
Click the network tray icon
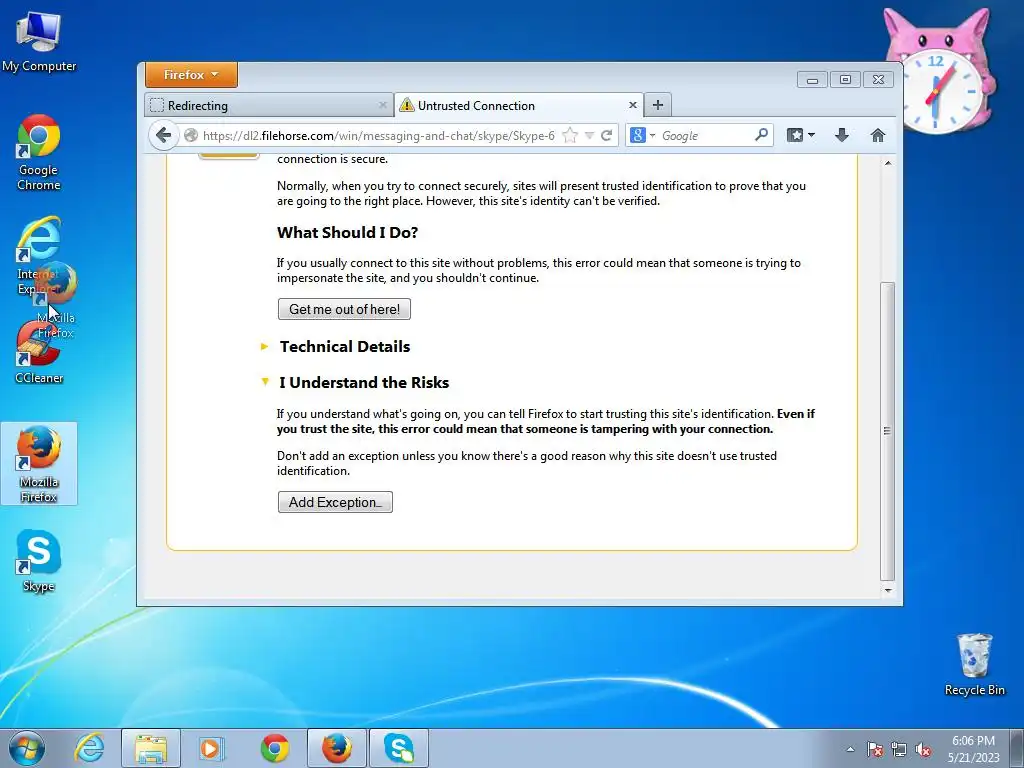click(899, 749)
